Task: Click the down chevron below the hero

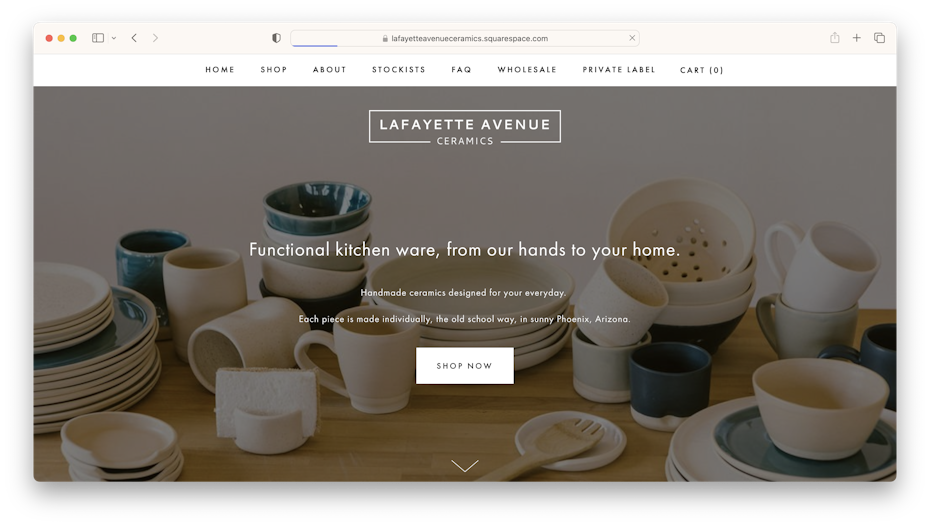Action: [x=465, y=466]
